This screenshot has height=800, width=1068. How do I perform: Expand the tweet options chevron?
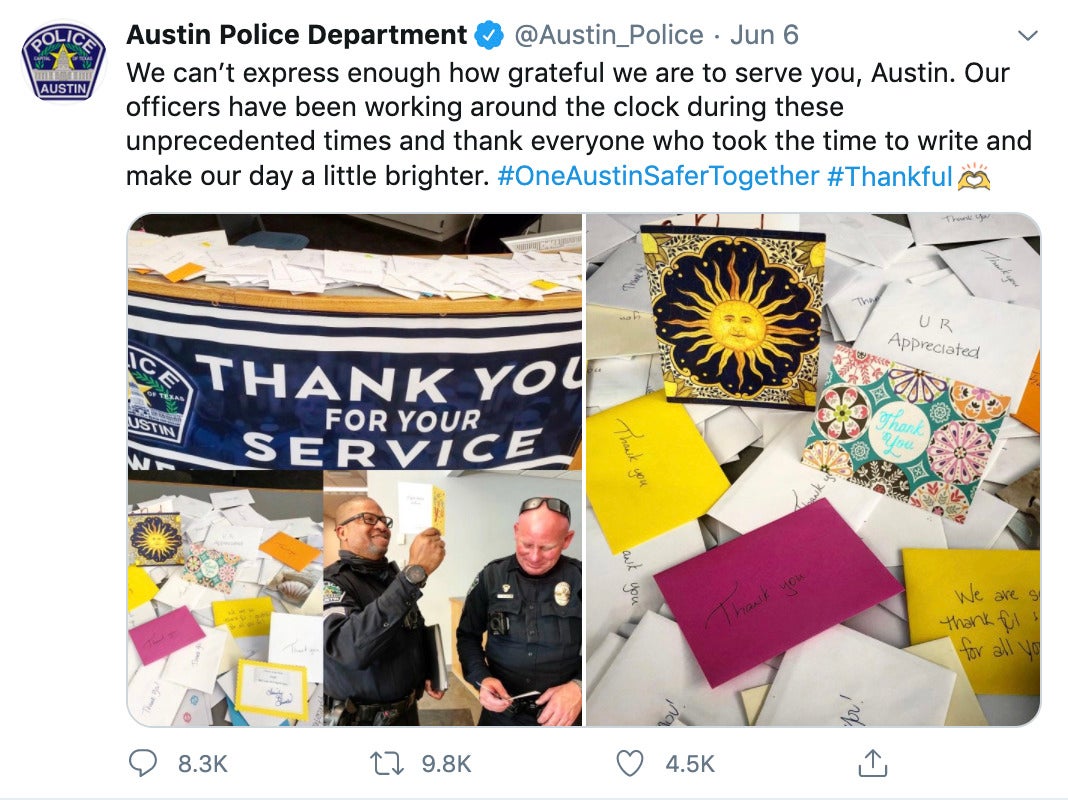1027,35
